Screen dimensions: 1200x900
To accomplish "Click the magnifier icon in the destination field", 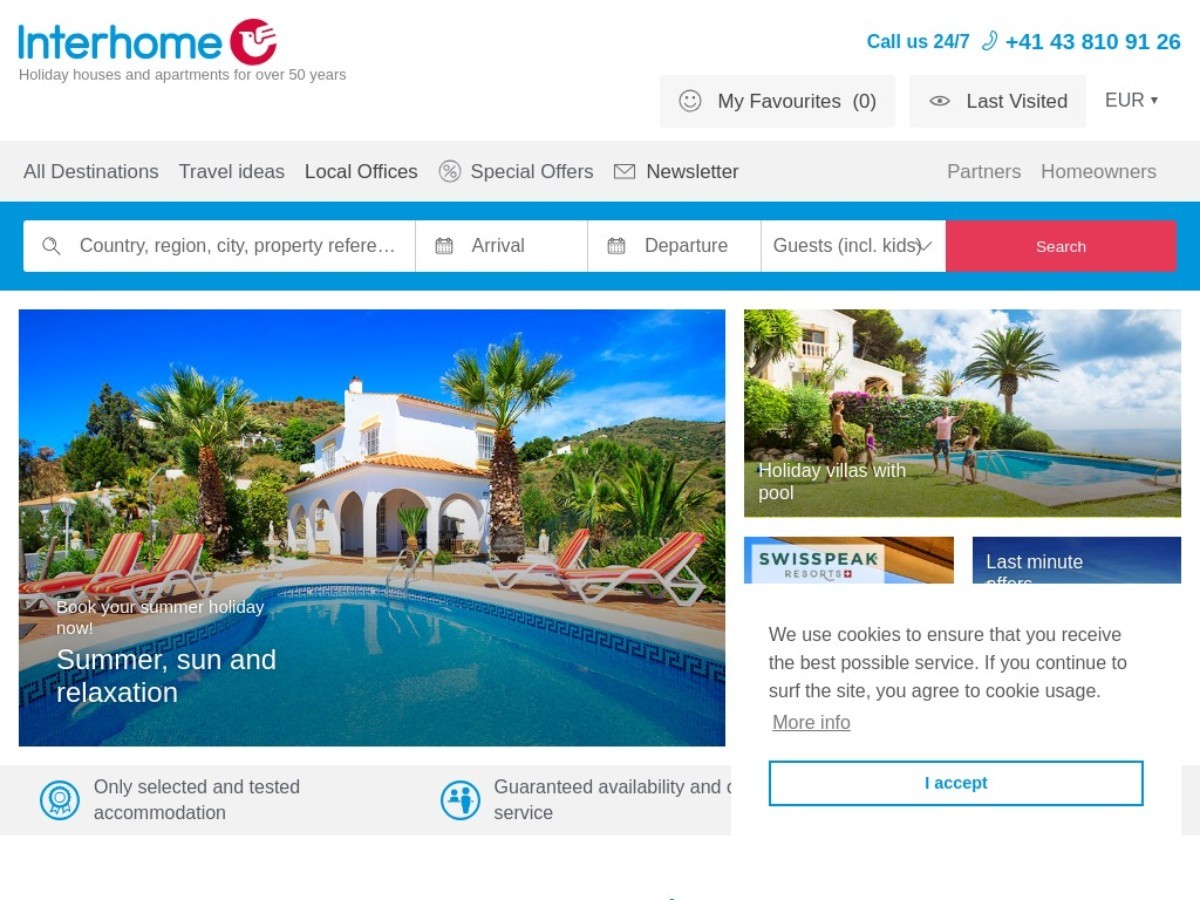I will tap(51, 246).
